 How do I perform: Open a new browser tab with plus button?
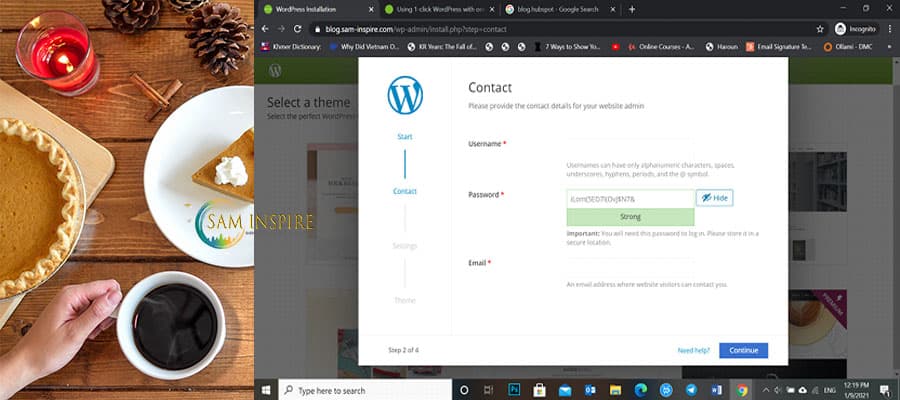click(631, 9)
